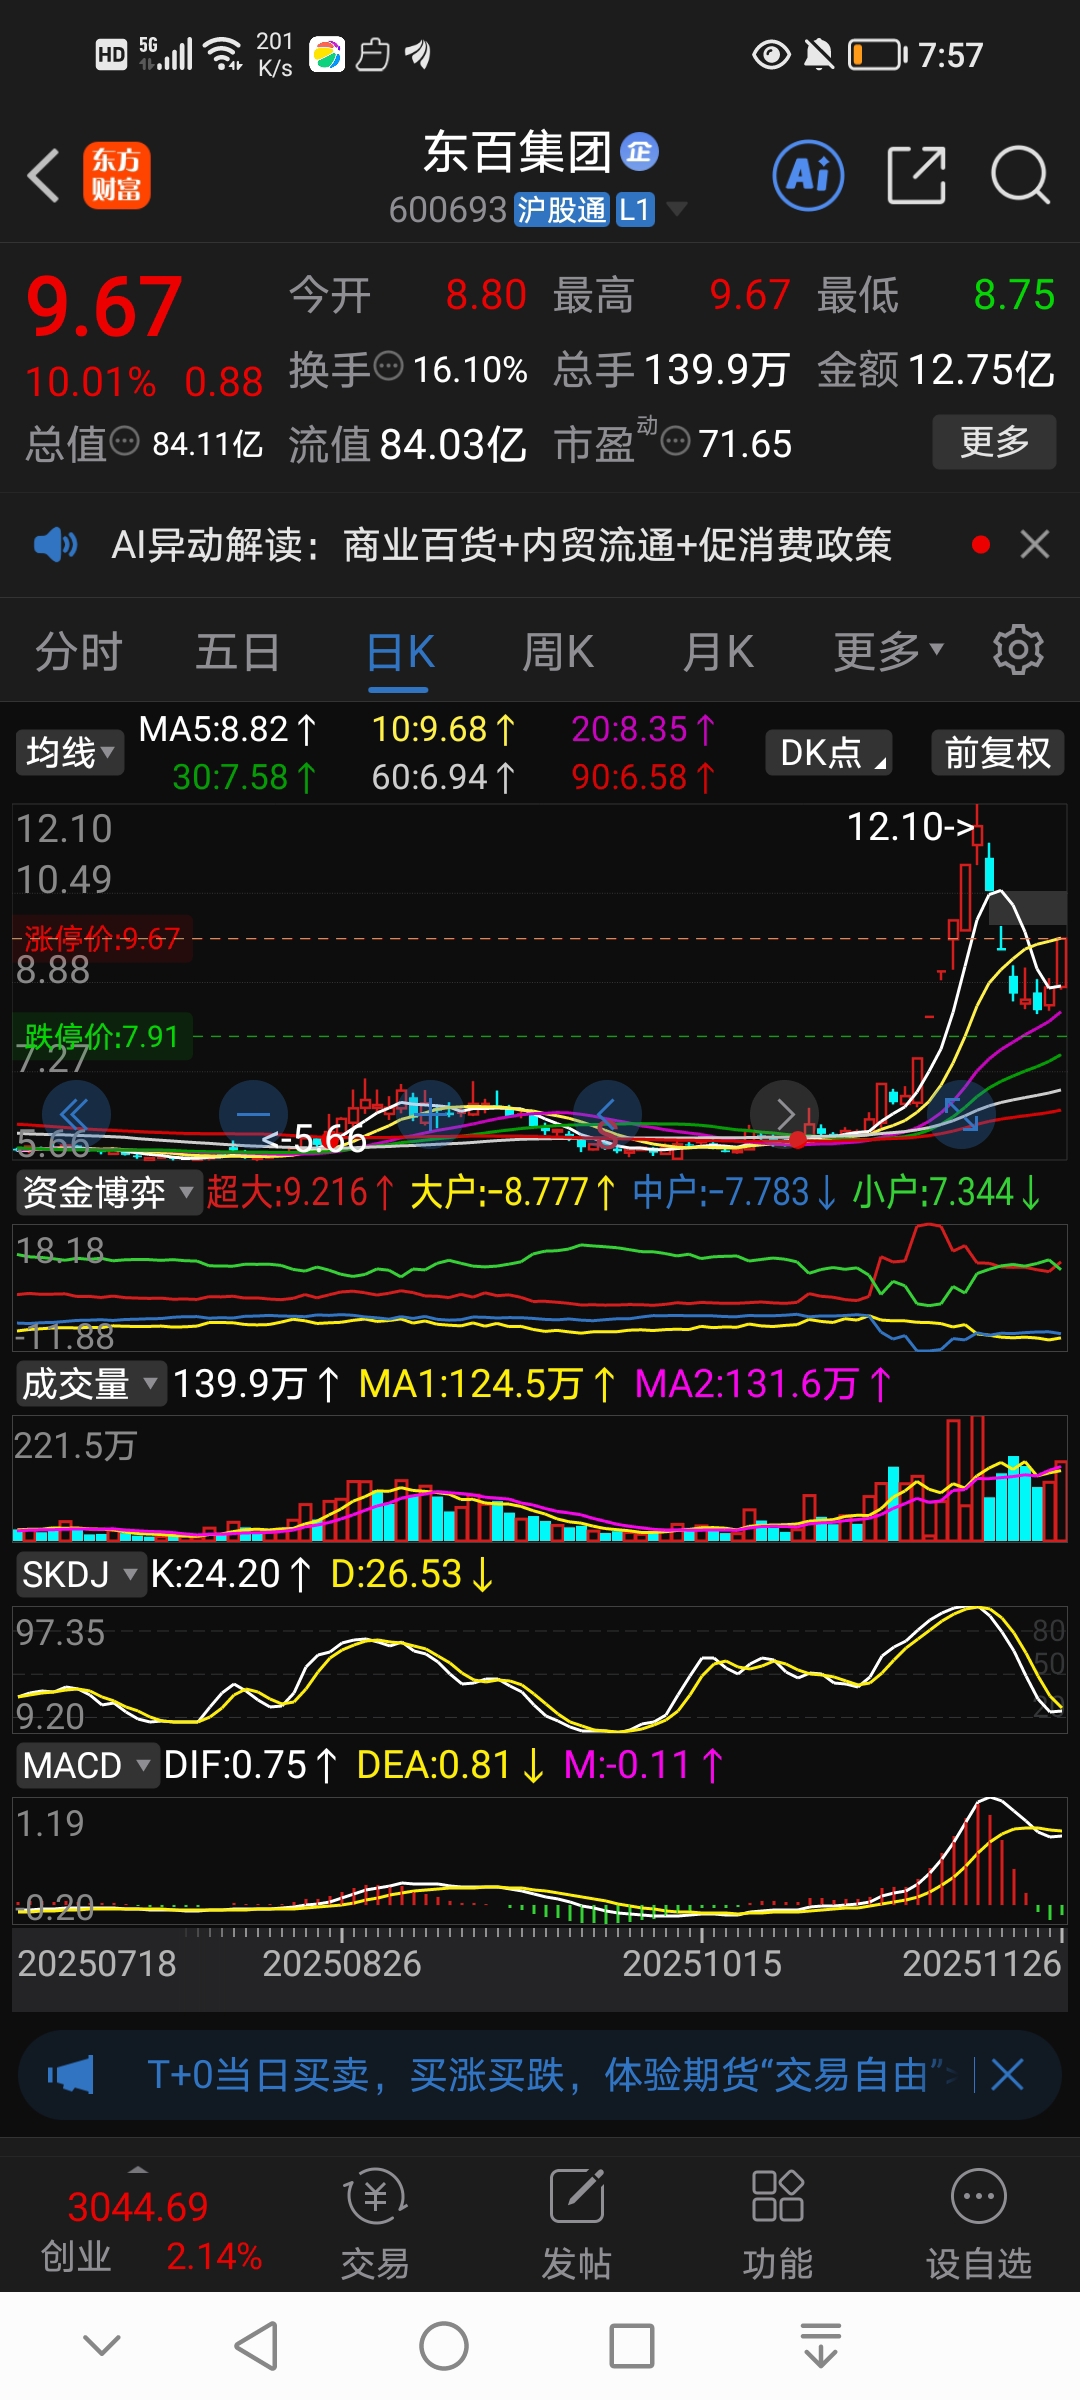
Task: Tap Android back navigation button
Action: click(256, 2346)
